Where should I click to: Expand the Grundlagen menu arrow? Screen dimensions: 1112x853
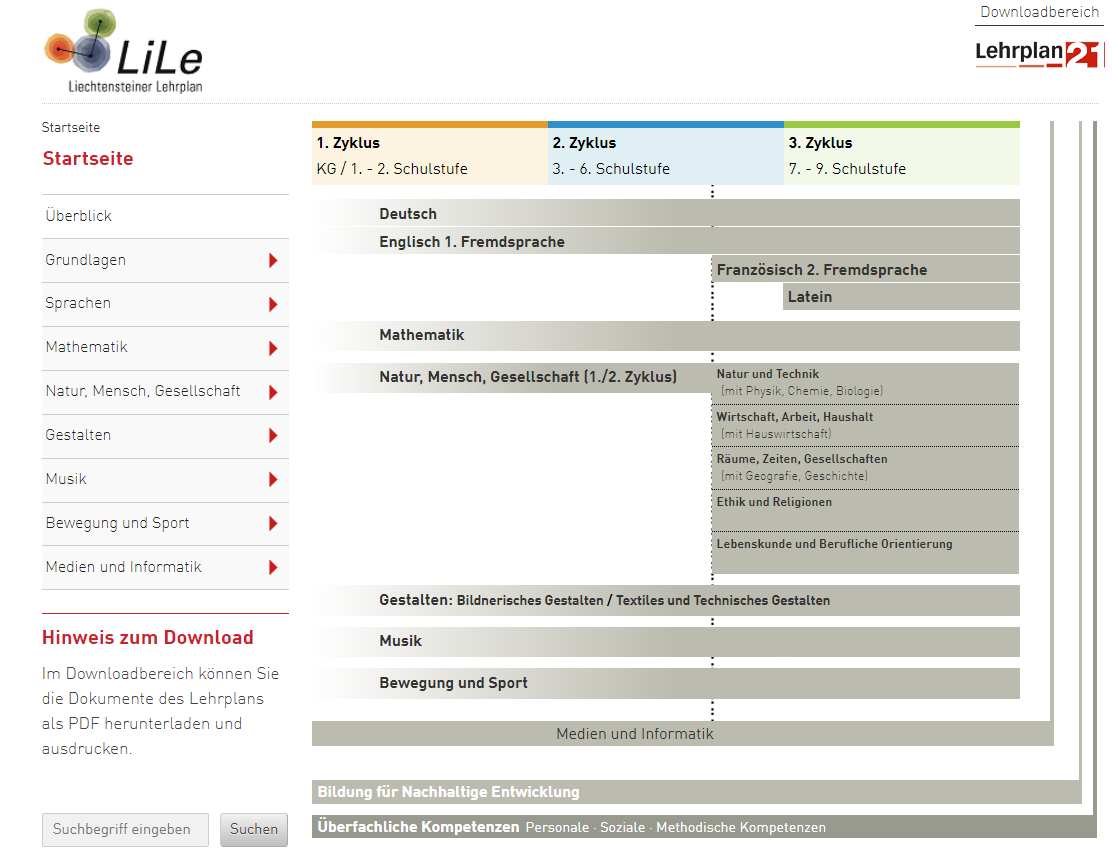273,261
